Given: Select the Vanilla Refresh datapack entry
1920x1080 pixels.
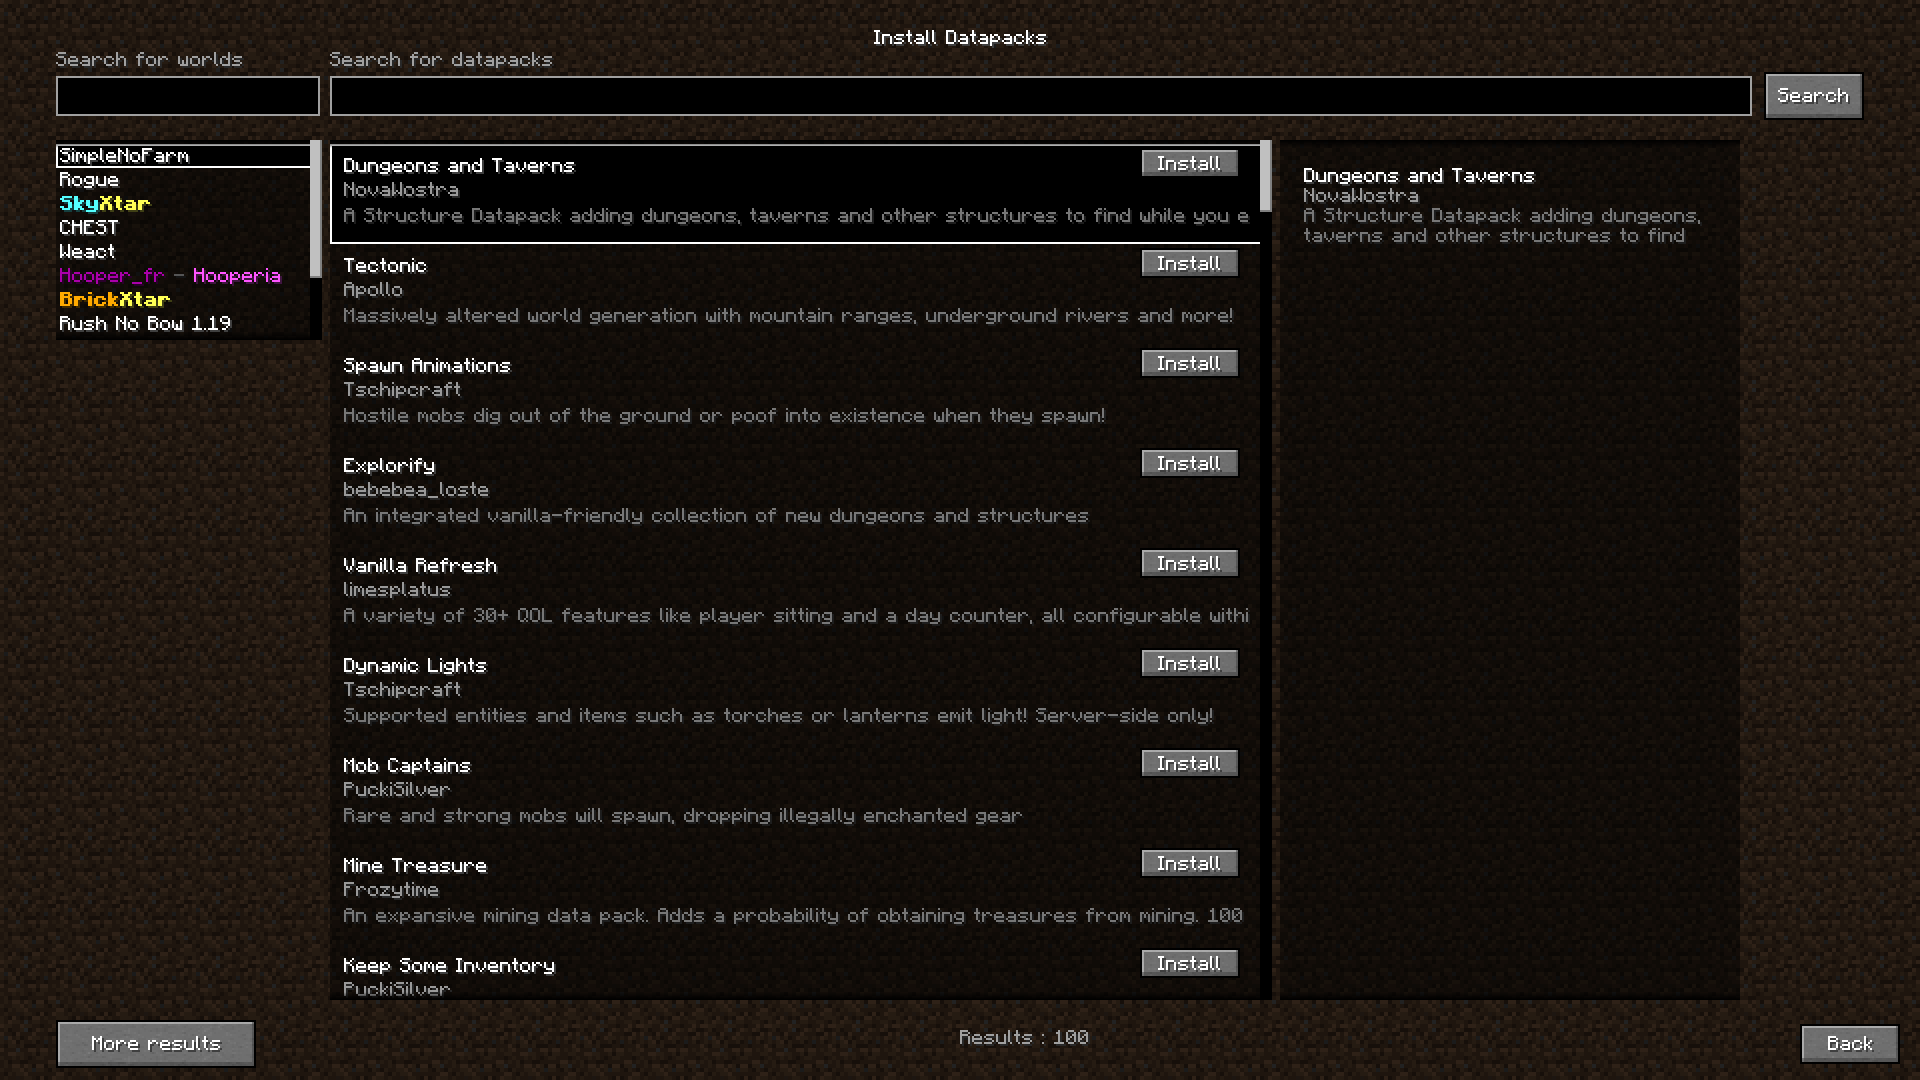Looking at the screenshot, I should point(715,590).
